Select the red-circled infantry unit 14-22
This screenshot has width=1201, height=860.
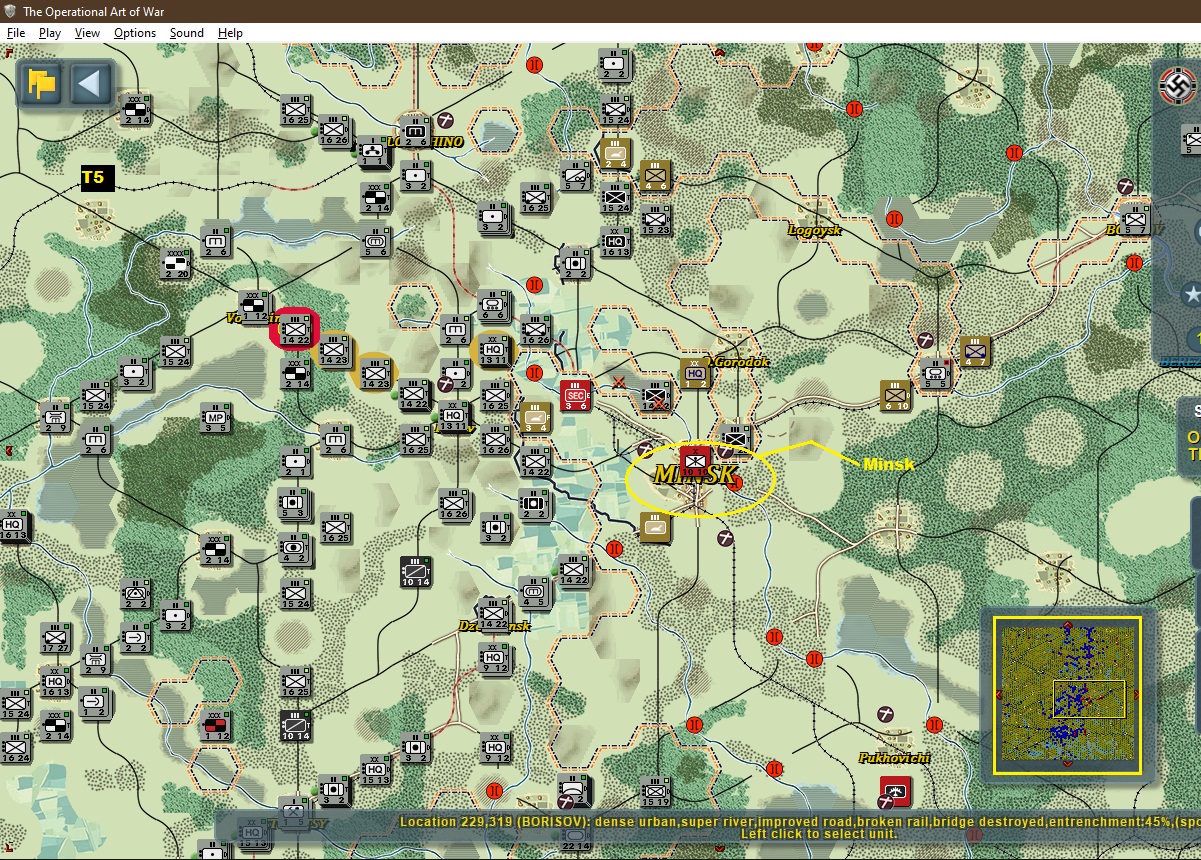pyautogui.click(x=296, y=330)
